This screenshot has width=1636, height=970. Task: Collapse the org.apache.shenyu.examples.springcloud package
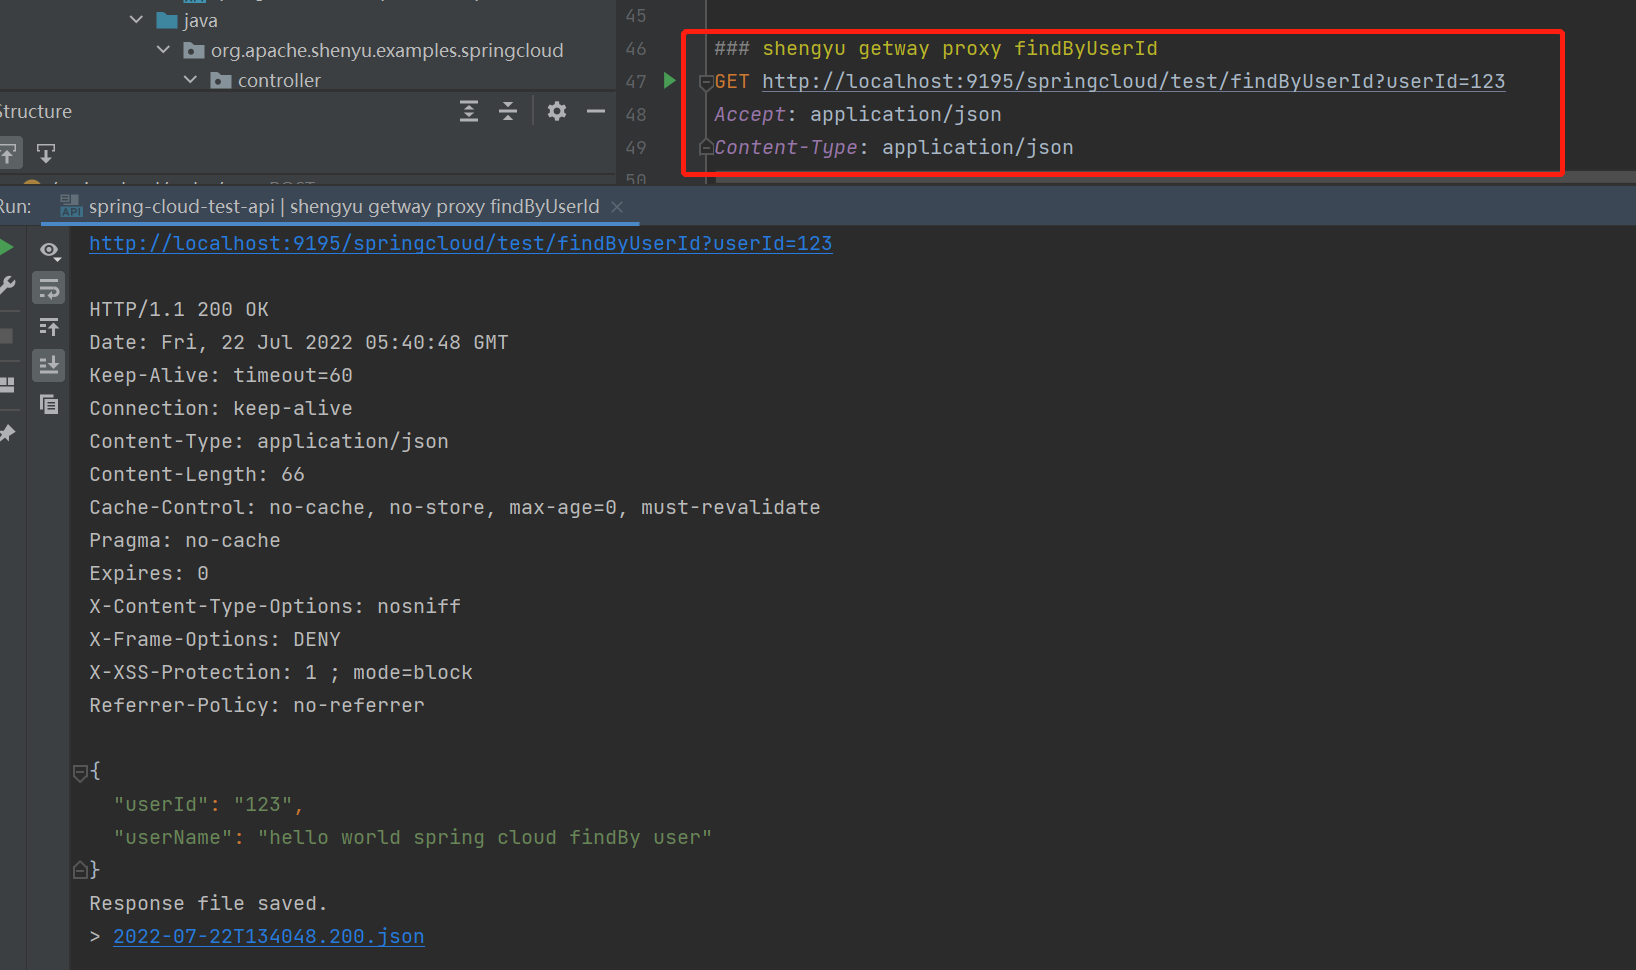[x=164, y=50]
